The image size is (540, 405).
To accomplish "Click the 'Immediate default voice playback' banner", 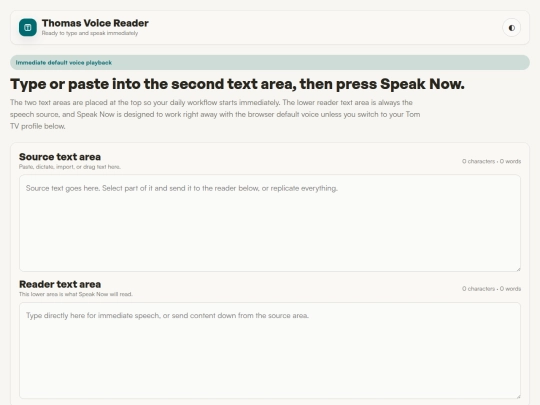I will (270, 62).
